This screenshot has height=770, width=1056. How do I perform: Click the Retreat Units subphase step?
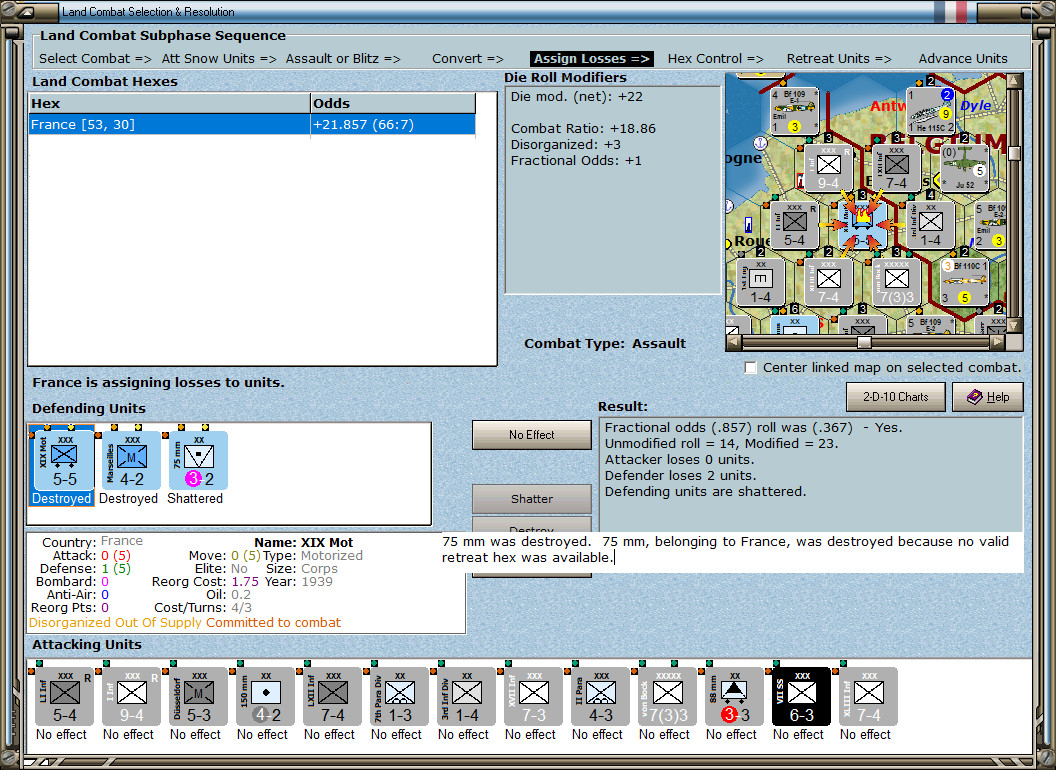[838, 59]
